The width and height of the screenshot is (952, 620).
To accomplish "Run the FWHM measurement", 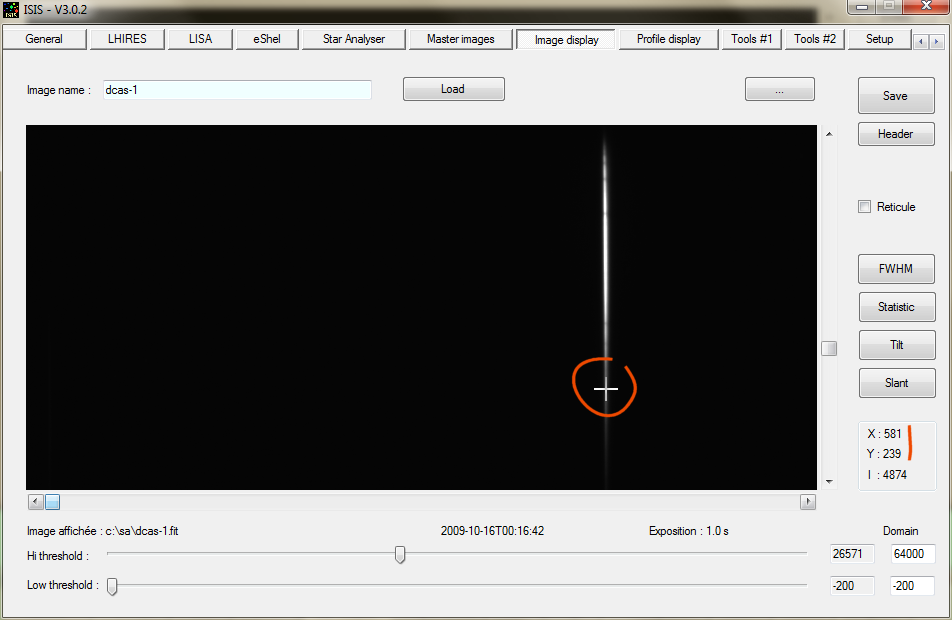I will point(896,269).
